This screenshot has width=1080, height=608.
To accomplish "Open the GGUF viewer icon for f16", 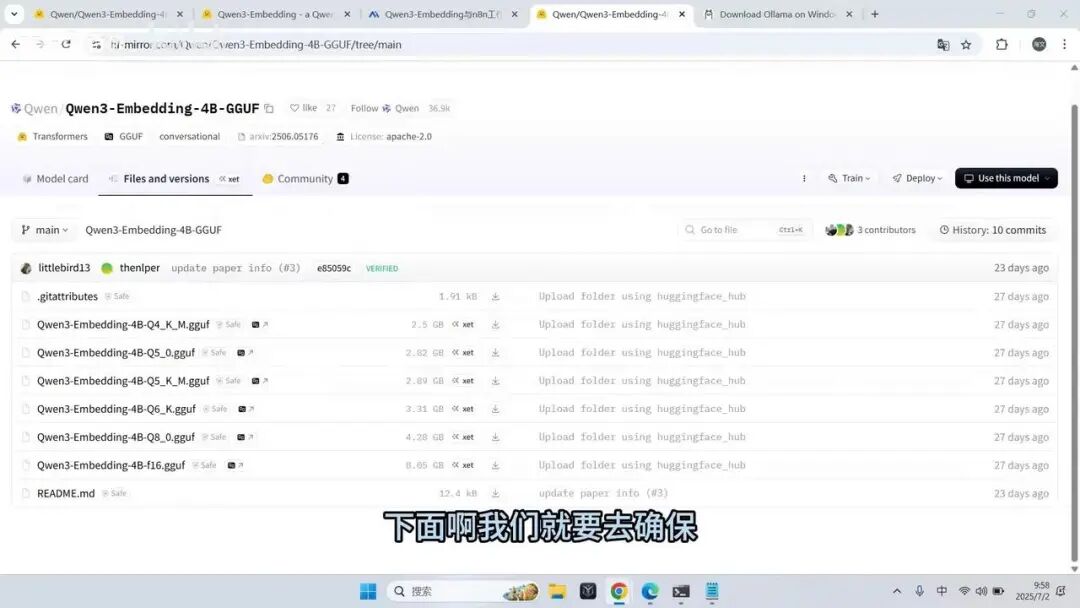I will point(235,465).
